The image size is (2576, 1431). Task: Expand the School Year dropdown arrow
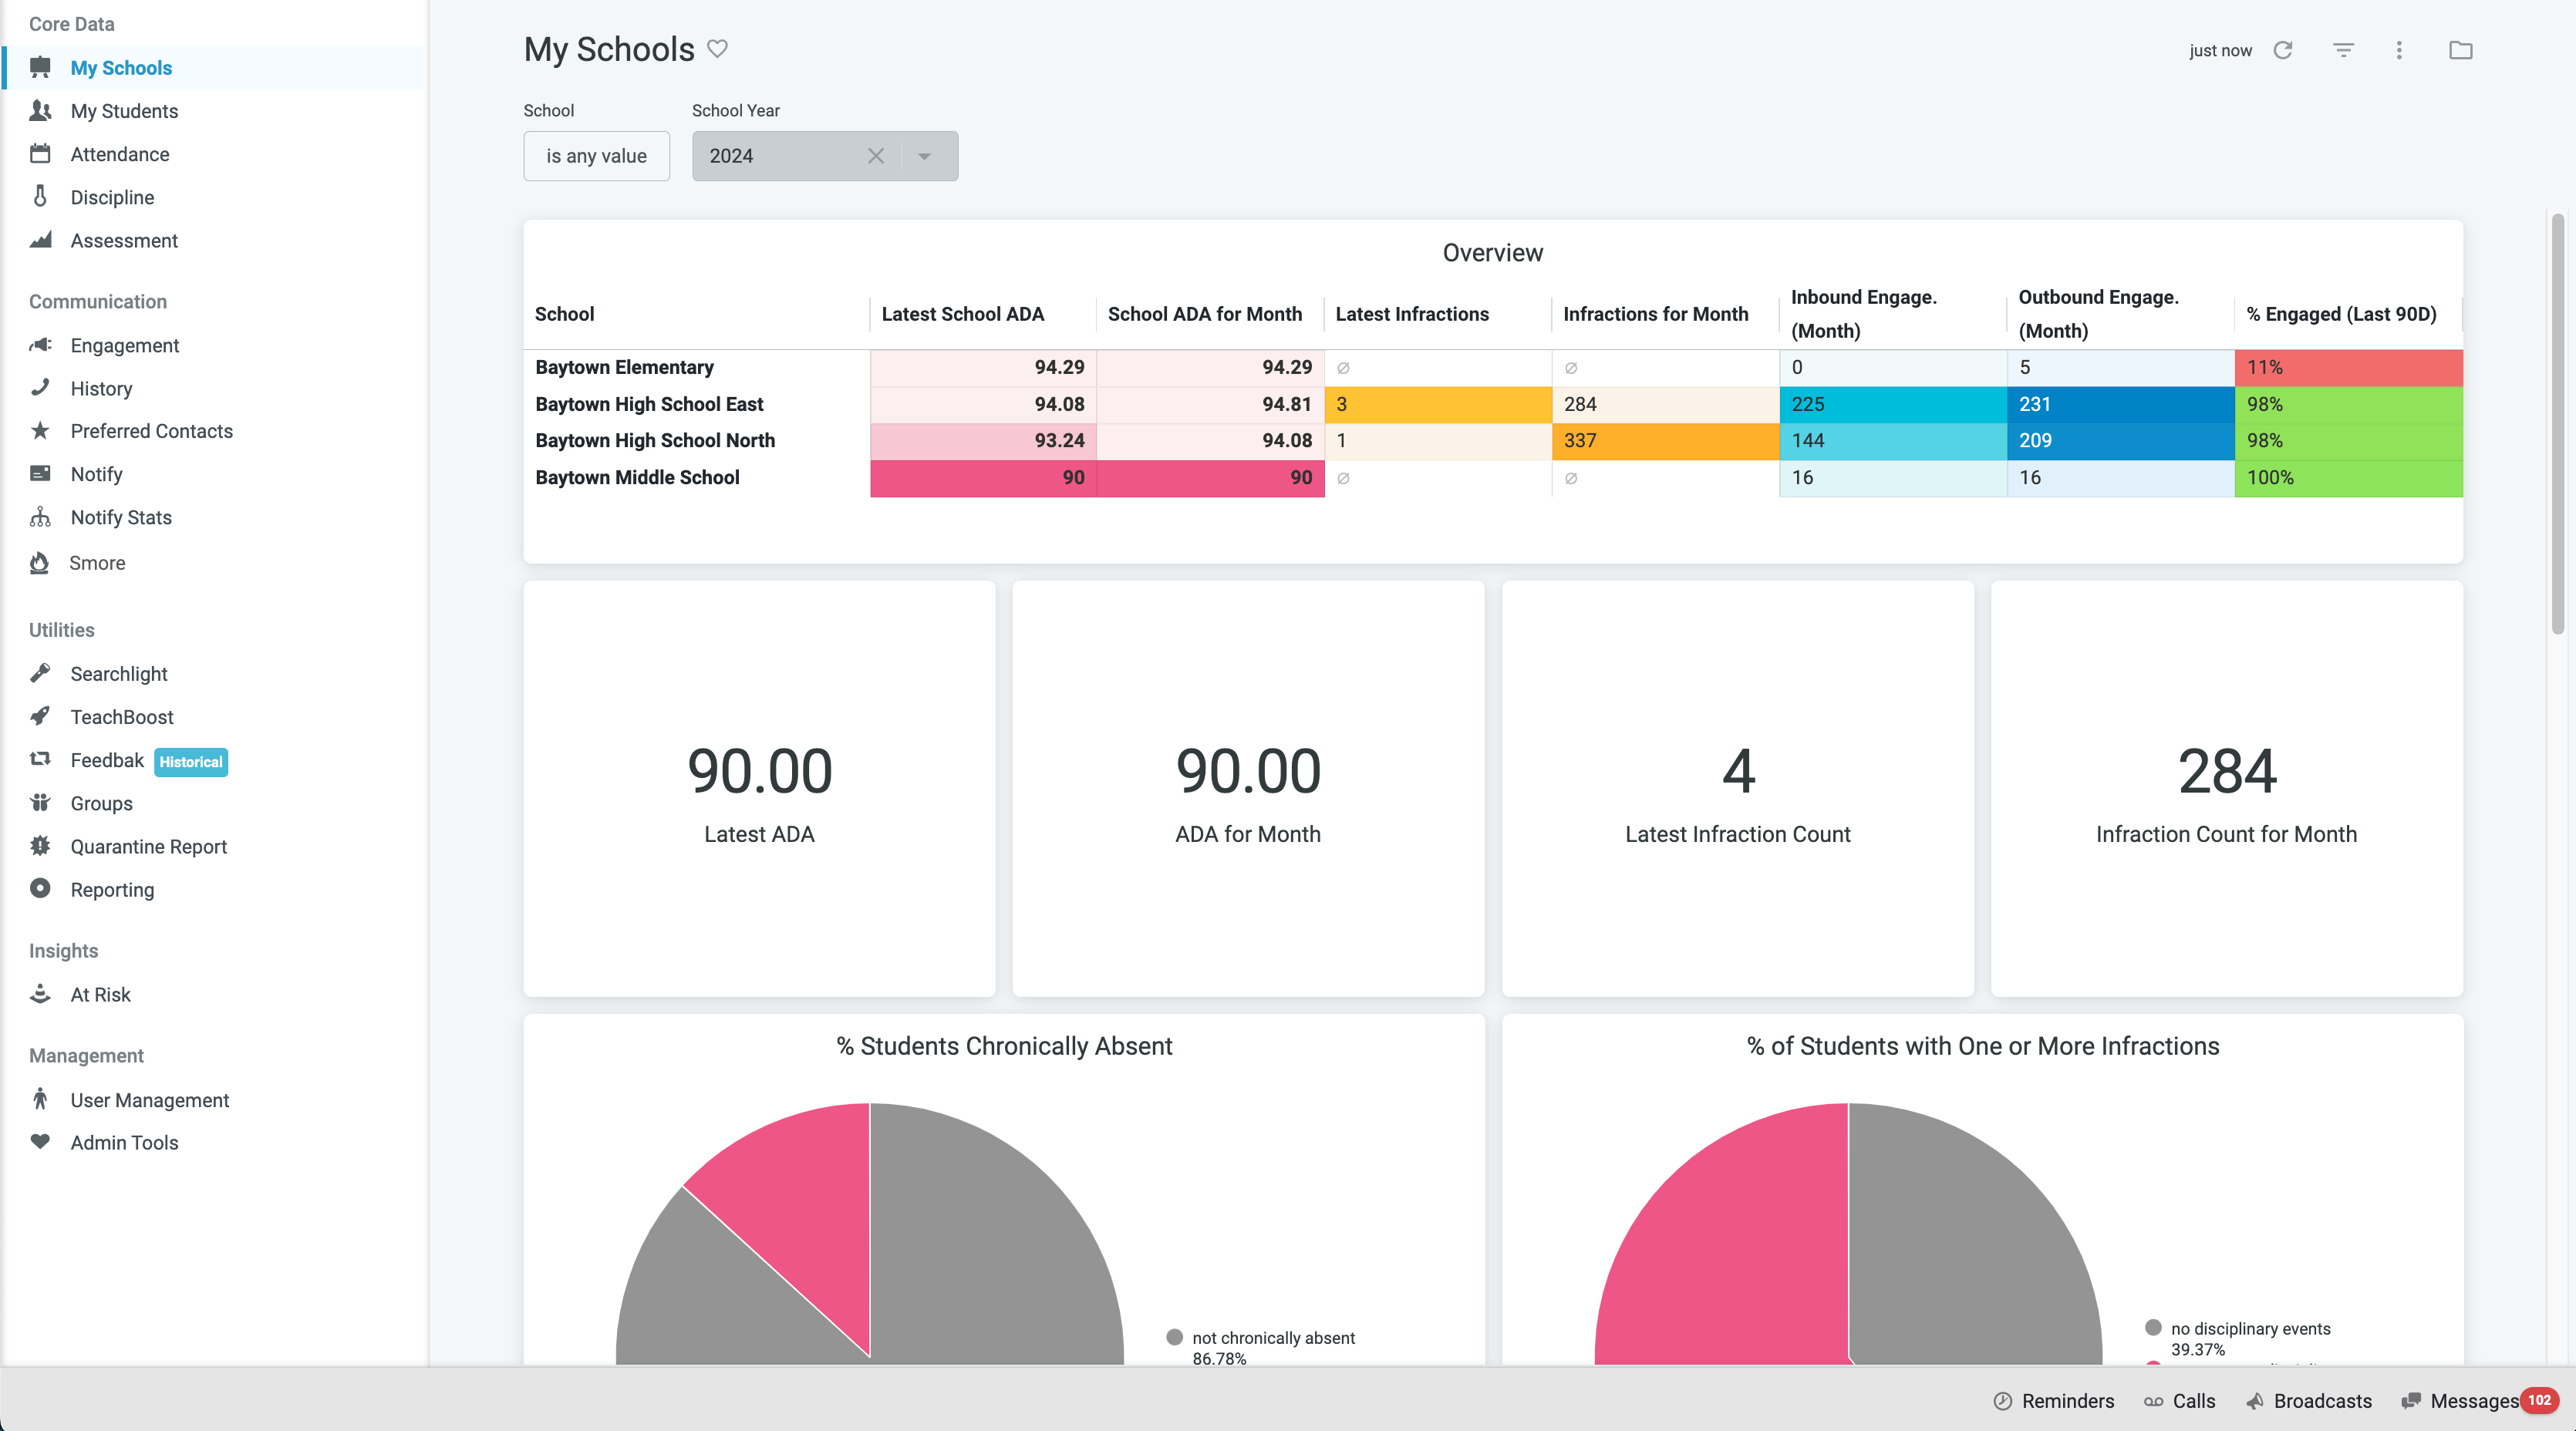coord(925,156)
